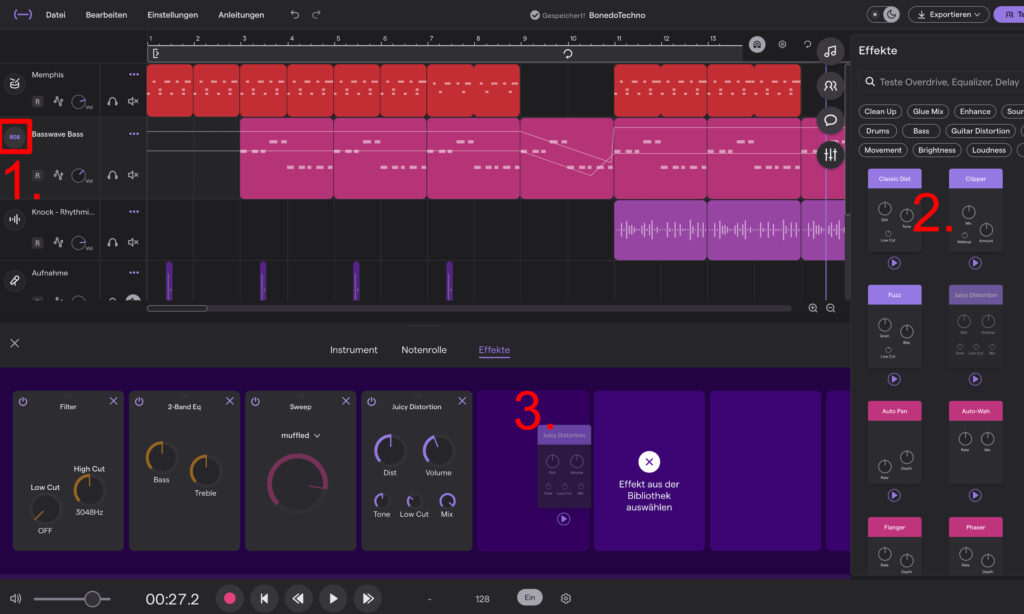Switch to the Instrument tab

(x=353, y=350)
